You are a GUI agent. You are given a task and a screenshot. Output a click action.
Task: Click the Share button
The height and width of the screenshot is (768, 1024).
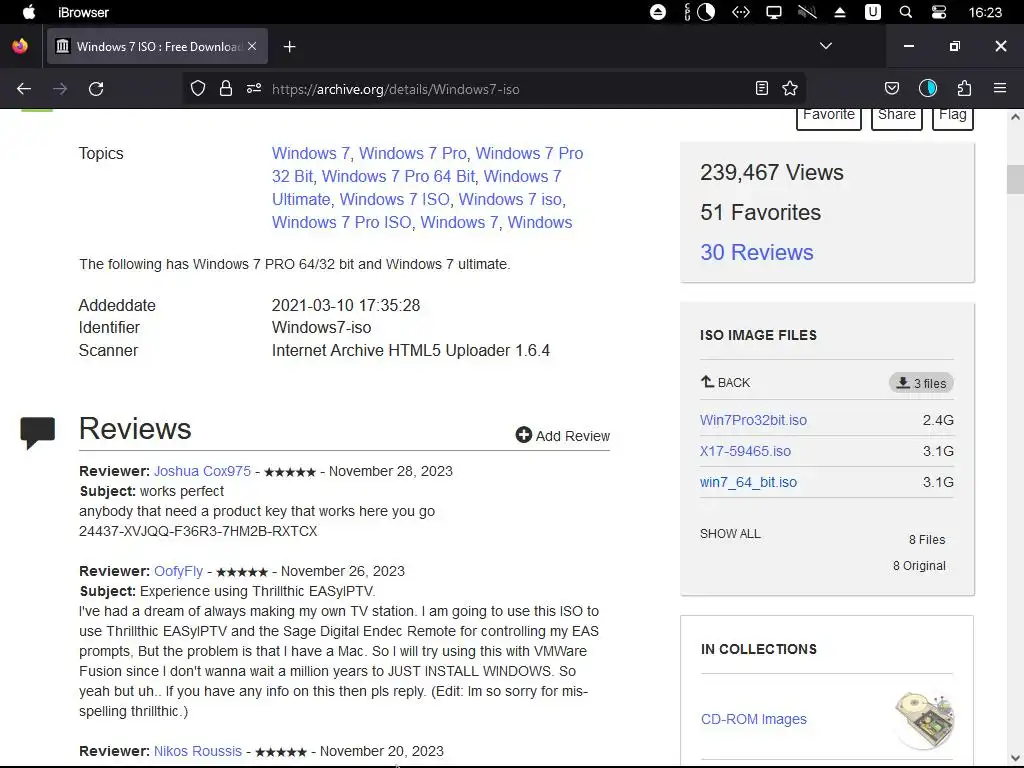point(897,118)
